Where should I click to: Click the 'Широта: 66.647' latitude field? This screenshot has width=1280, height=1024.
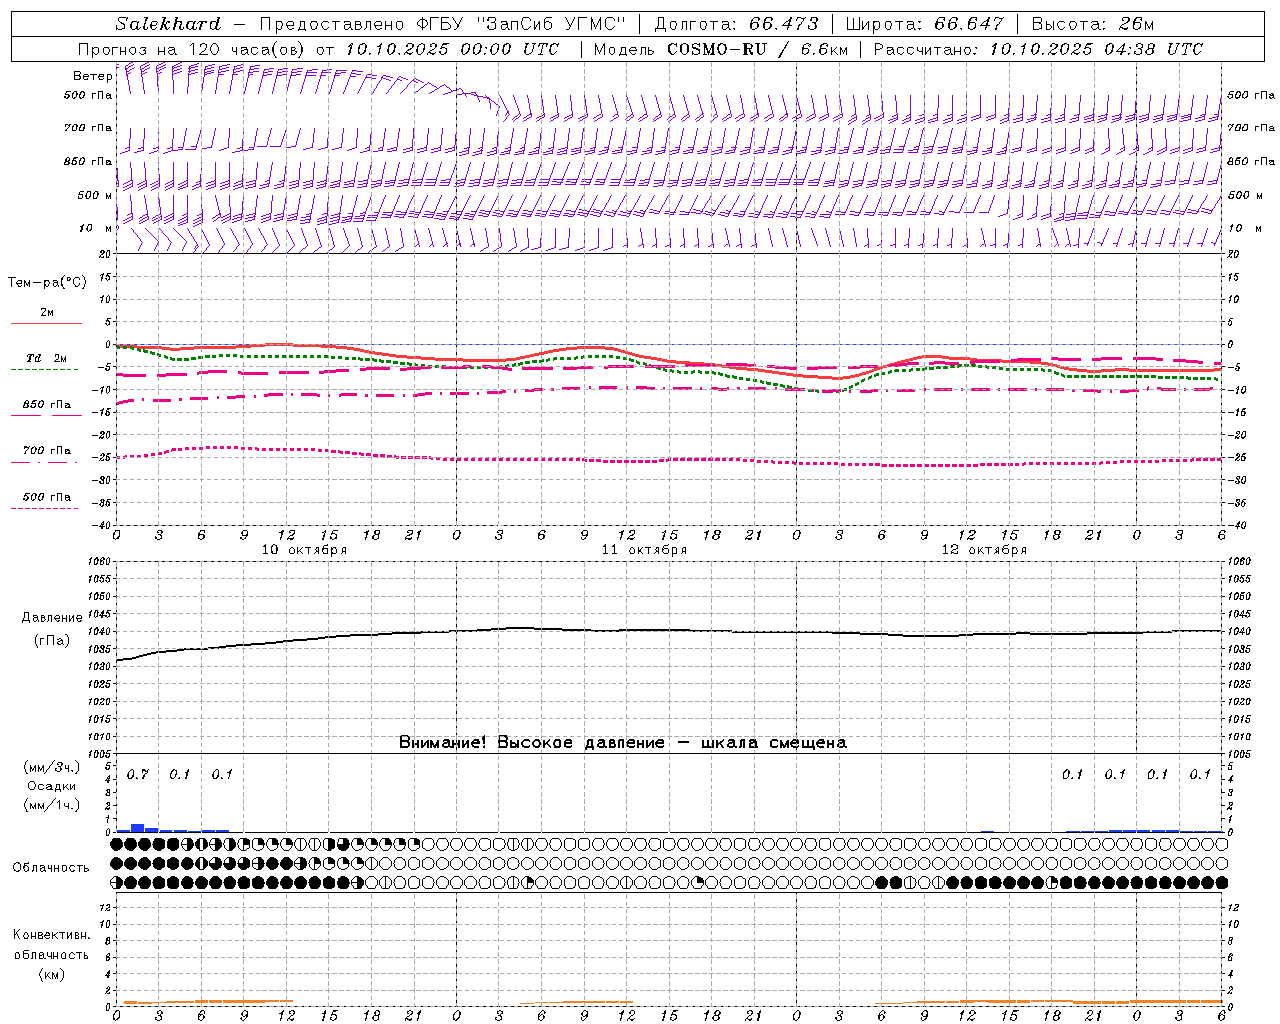coord(924,24)
